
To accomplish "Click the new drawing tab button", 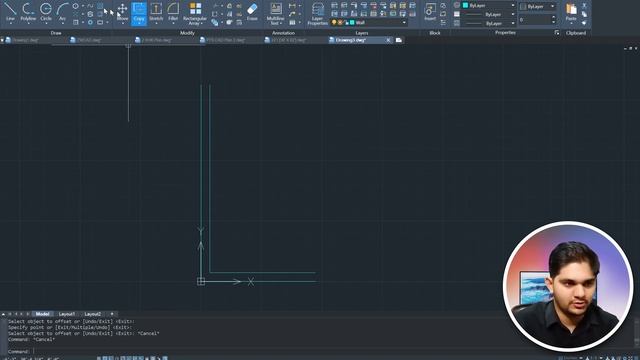I will (x=399, y=40).
